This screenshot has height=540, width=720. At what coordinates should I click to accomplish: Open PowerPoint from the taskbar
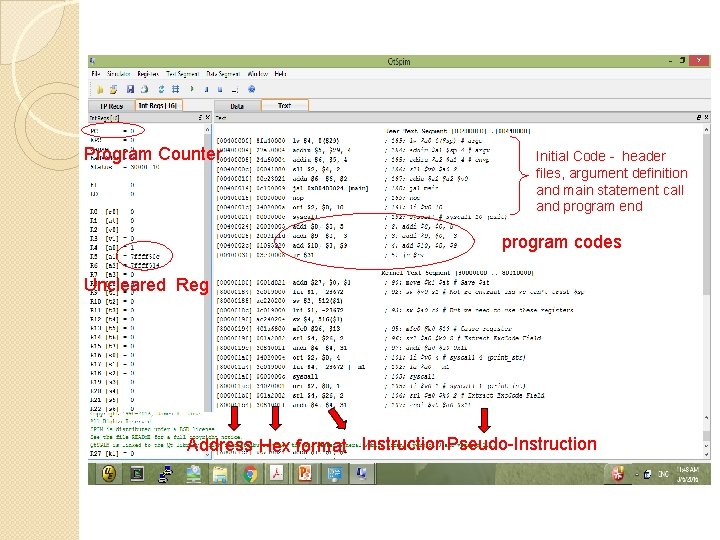pyautogui.click(x=305, y=473)
